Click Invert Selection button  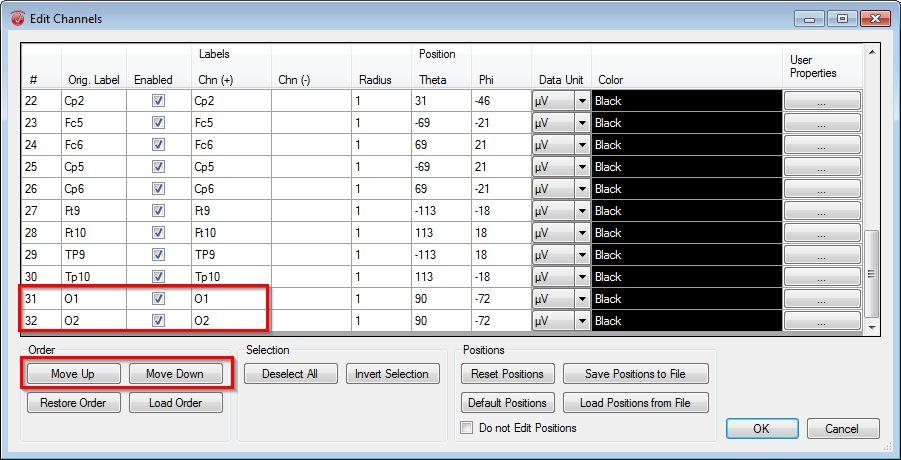pyautogui.click(x=392, y=374)
